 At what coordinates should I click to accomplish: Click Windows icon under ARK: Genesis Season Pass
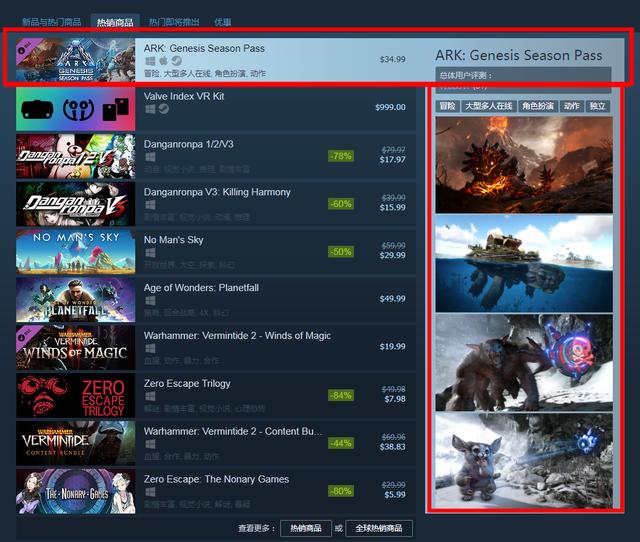(150, 61)
